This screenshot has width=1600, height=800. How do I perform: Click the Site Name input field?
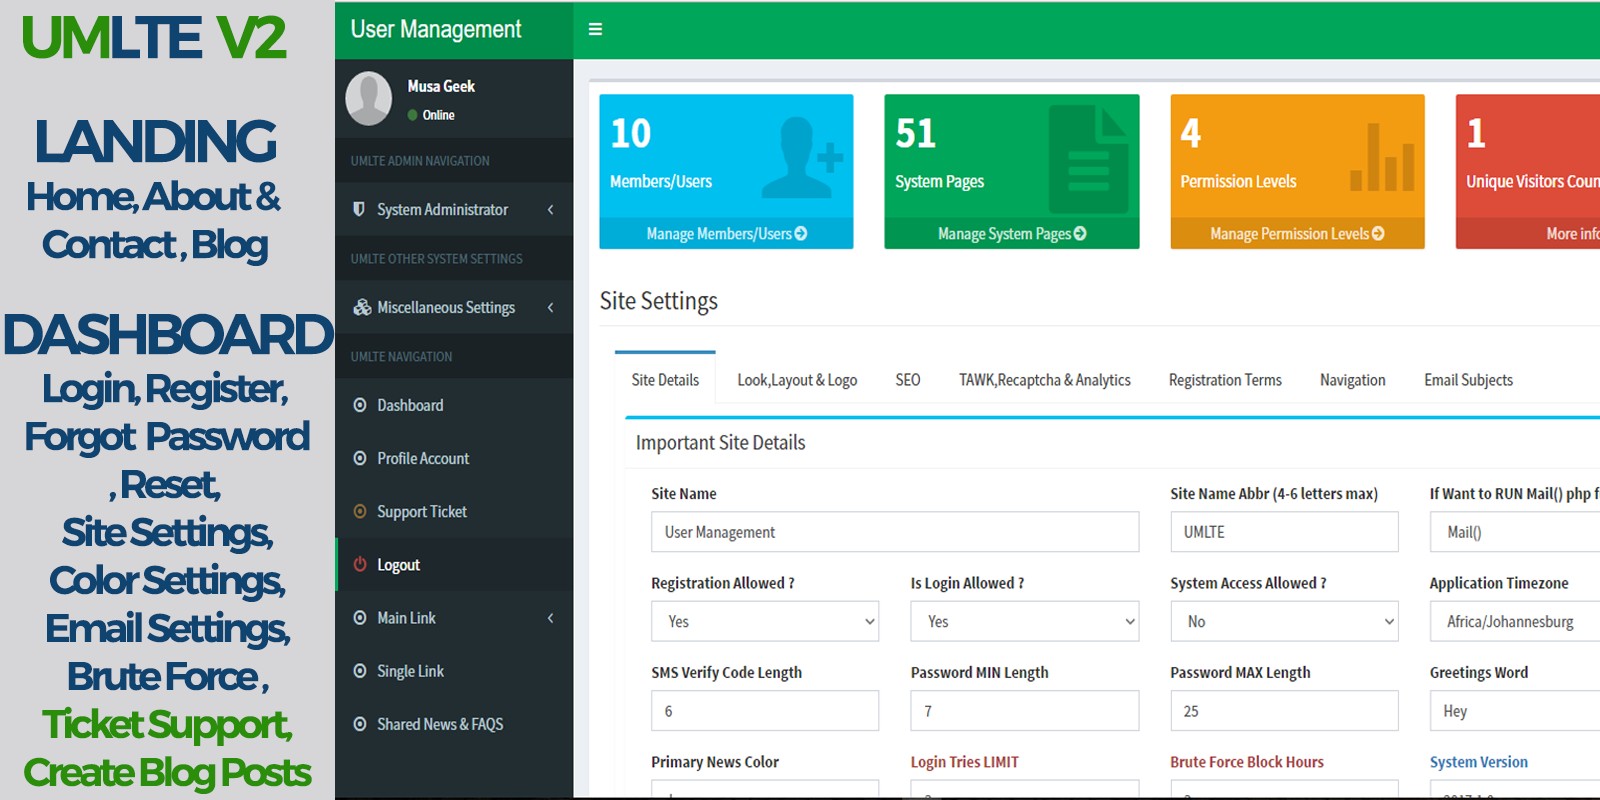coord(894,532)
